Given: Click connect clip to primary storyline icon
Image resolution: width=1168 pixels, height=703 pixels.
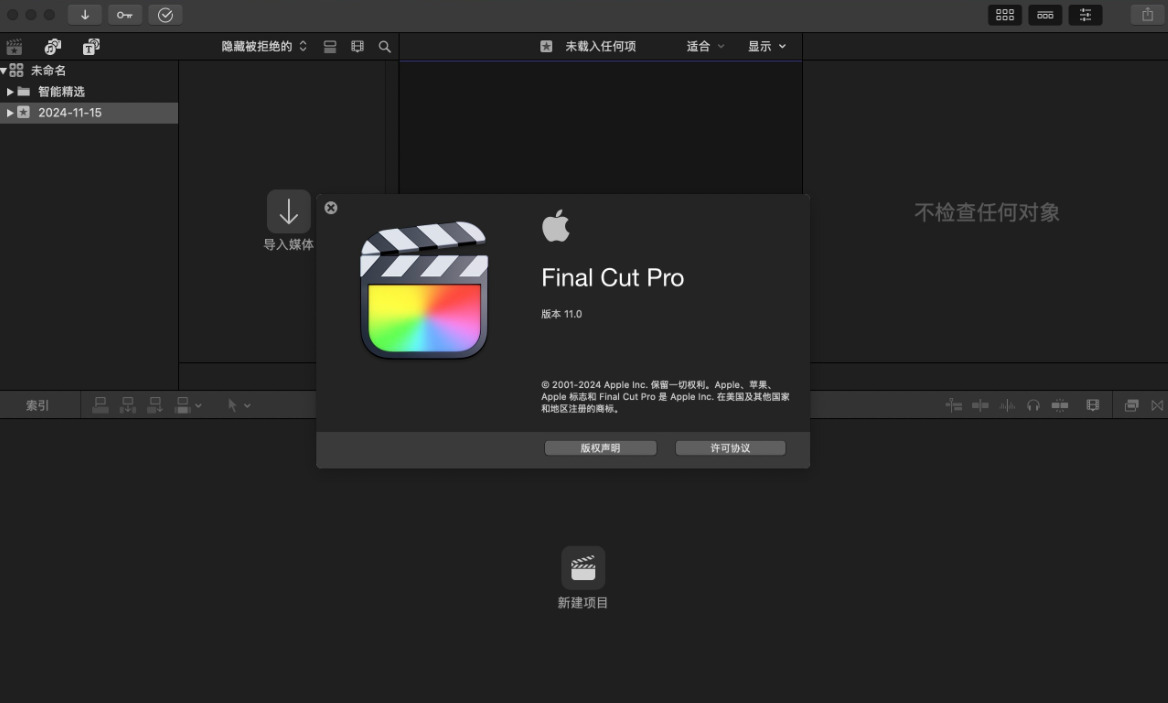Looking at the screenshot, I should (x=101, y=405).
